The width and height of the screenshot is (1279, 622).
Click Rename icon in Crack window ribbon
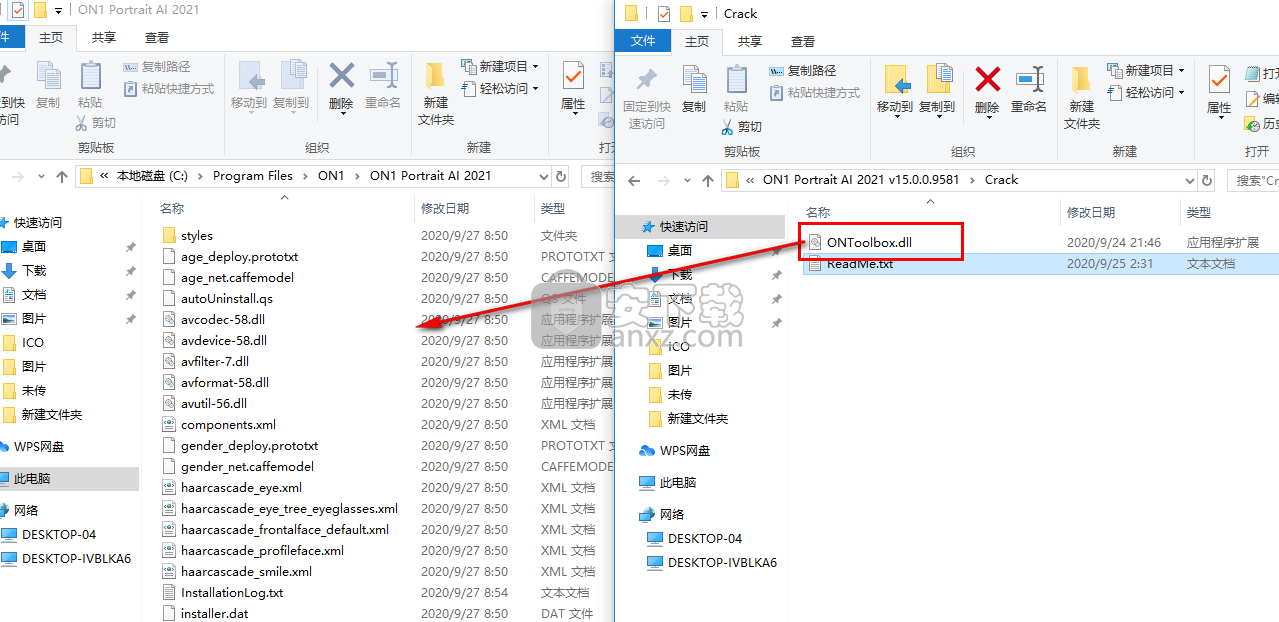coord(1029,80)
